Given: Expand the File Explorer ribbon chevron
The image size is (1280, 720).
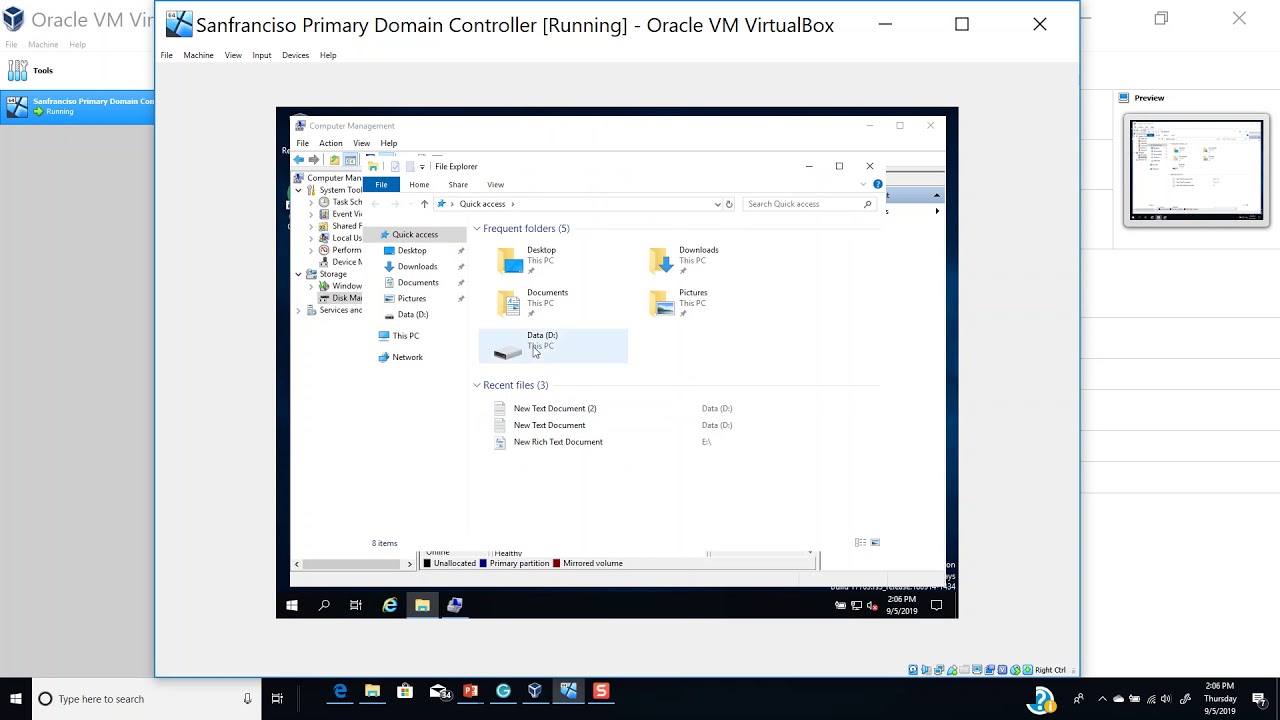Looking at the screenshot, I should click(x=863, y=184).
